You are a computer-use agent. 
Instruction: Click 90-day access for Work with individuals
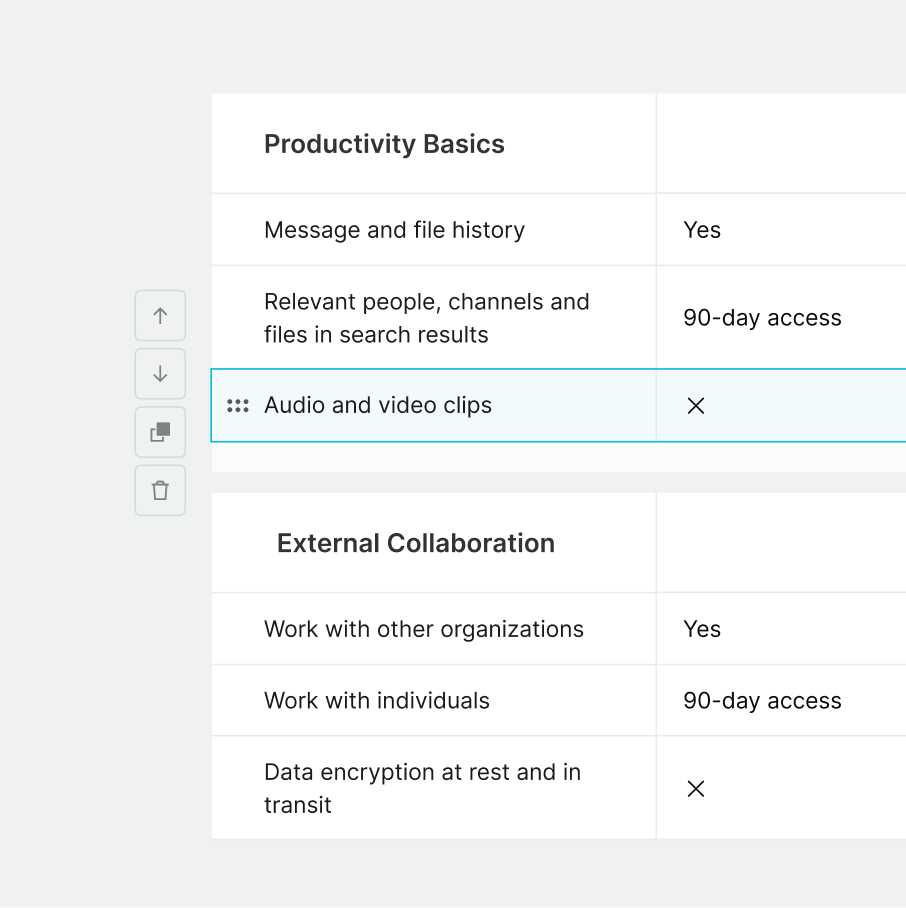click(x=762, y=701)
